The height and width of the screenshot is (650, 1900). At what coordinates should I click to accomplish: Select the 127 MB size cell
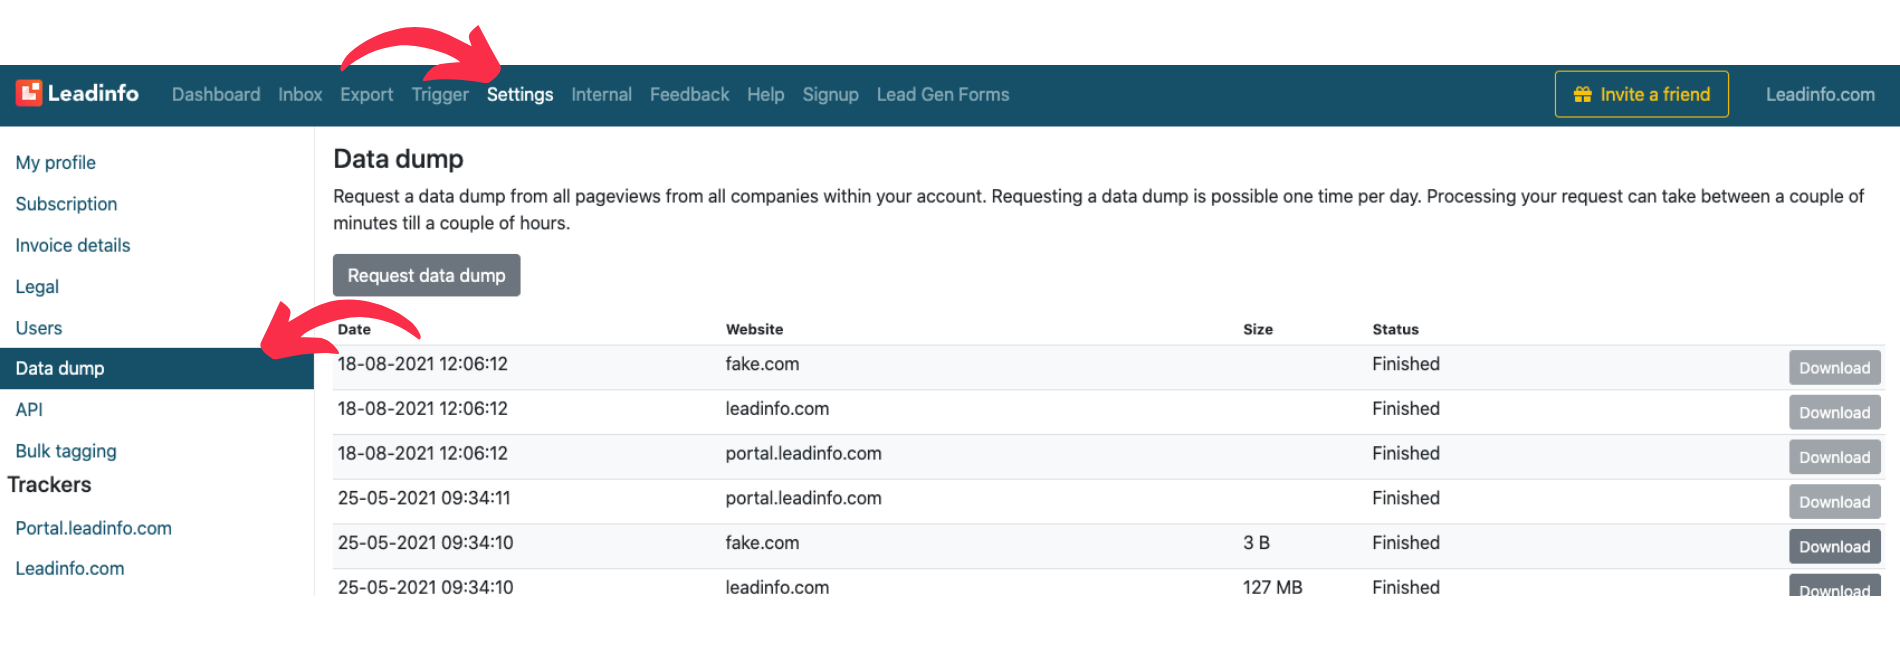1272,587
